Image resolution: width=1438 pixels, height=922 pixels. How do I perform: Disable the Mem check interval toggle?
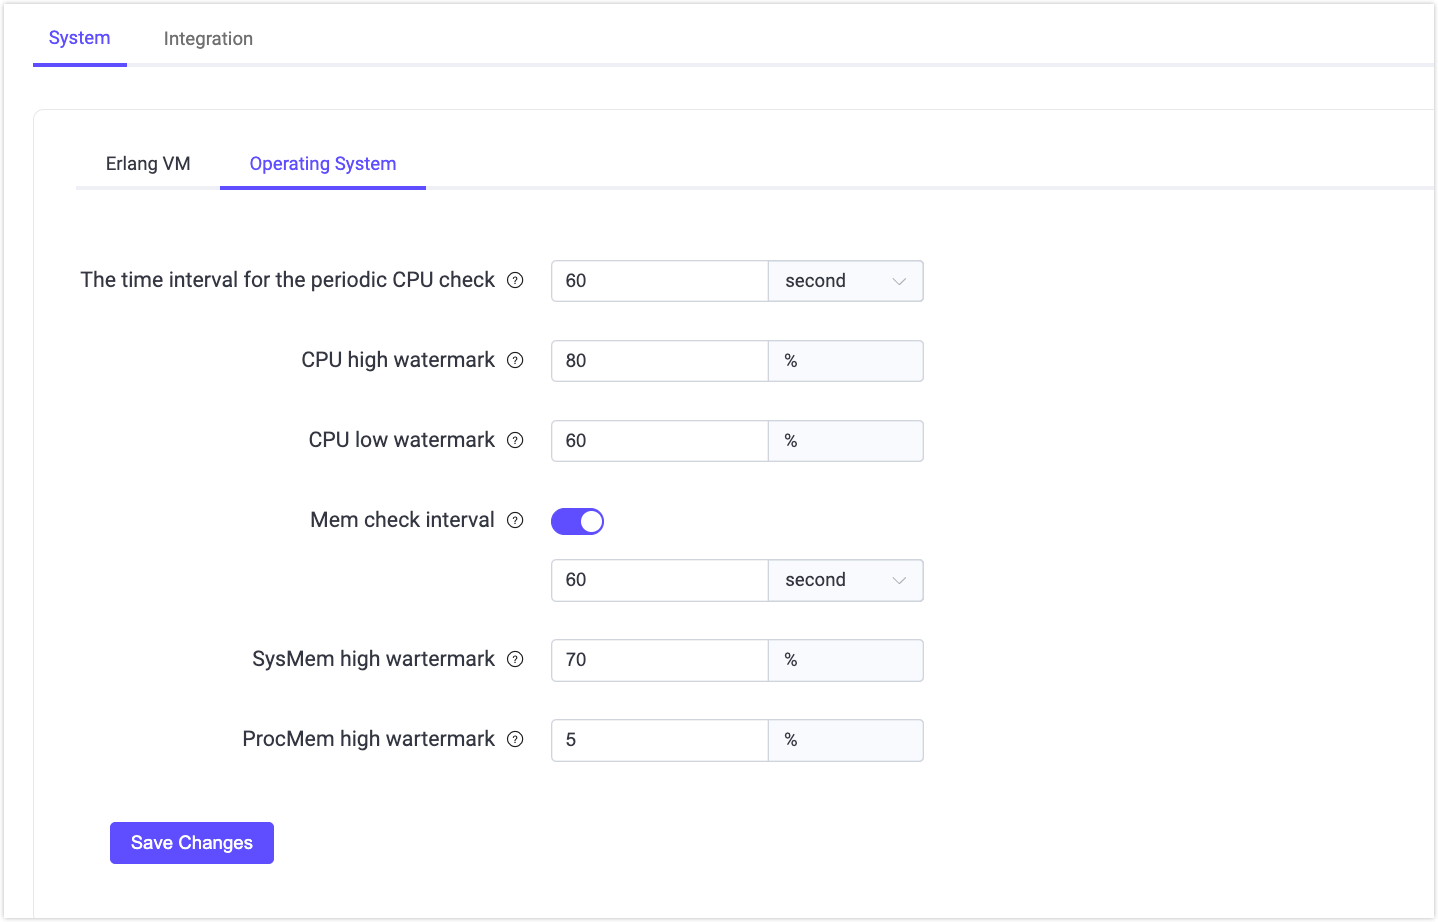(577, 520)
